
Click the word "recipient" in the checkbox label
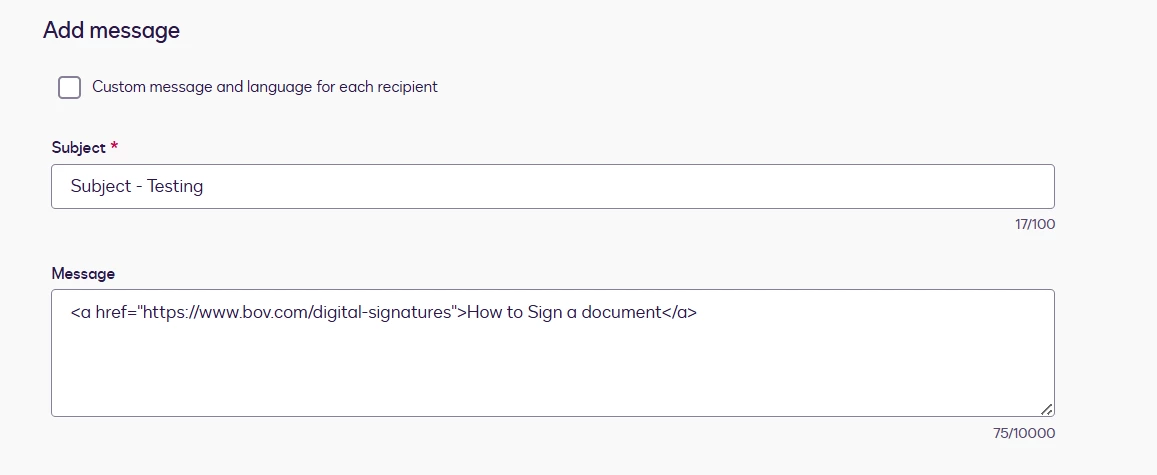[404, 87]
